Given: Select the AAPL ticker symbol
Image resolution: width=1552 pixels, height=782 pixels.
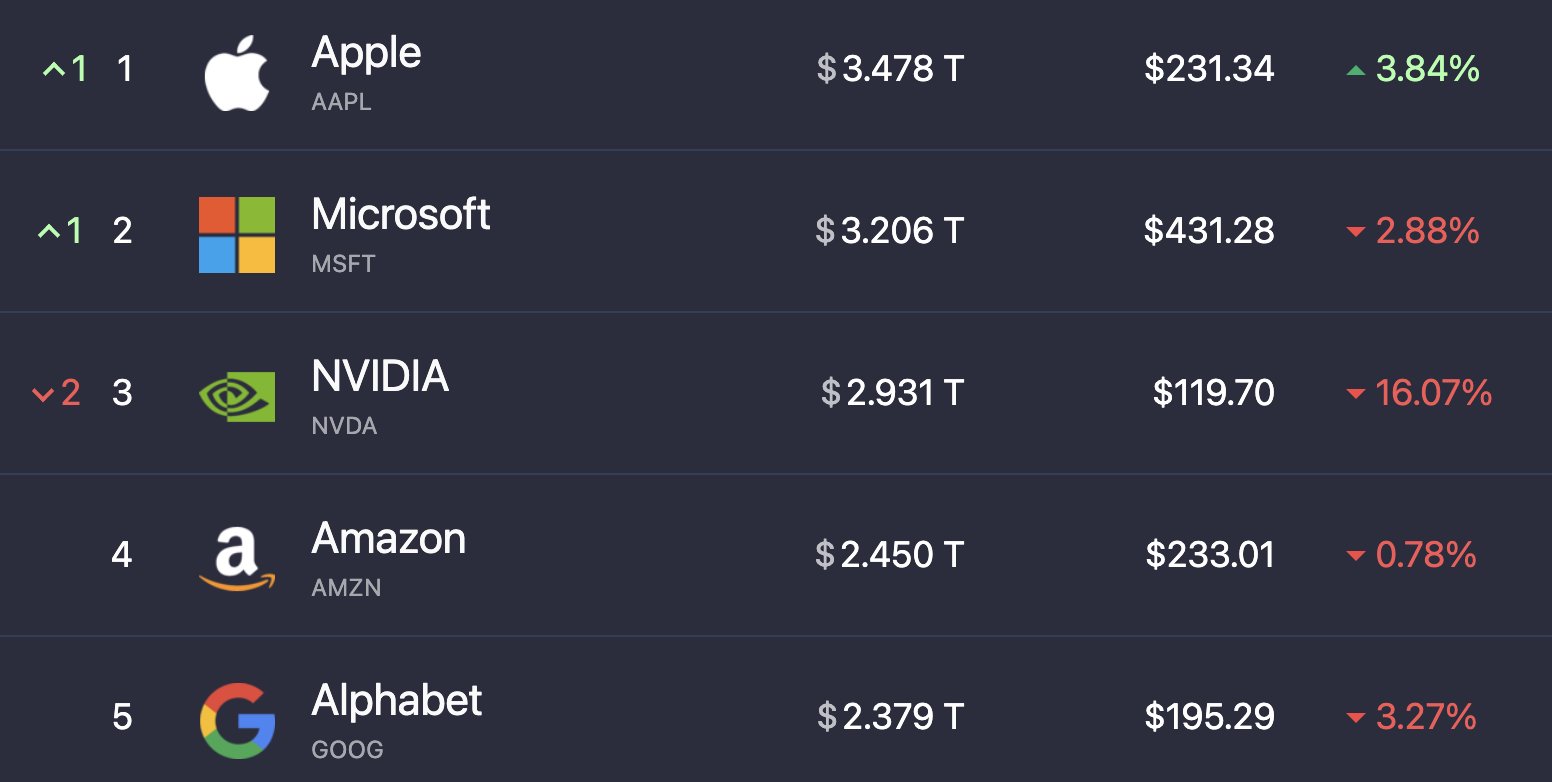Looking at the screenshot, I should pos(341,102).
